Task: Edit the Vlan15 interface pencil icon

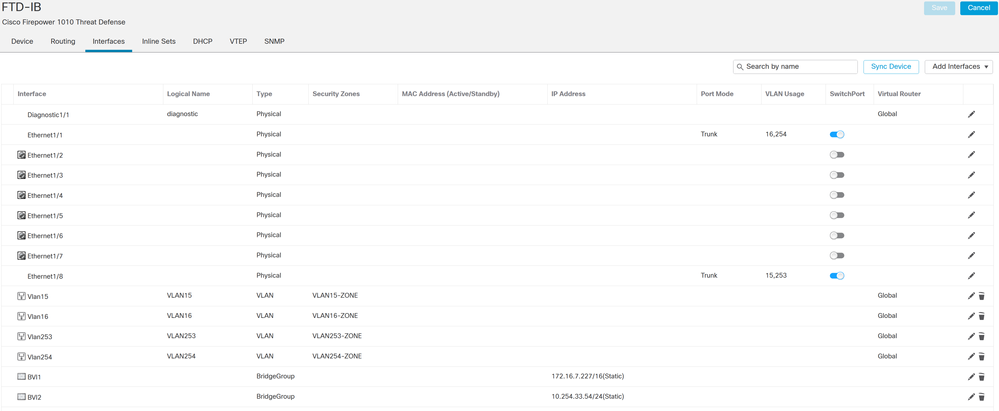Action: (971, 296)
